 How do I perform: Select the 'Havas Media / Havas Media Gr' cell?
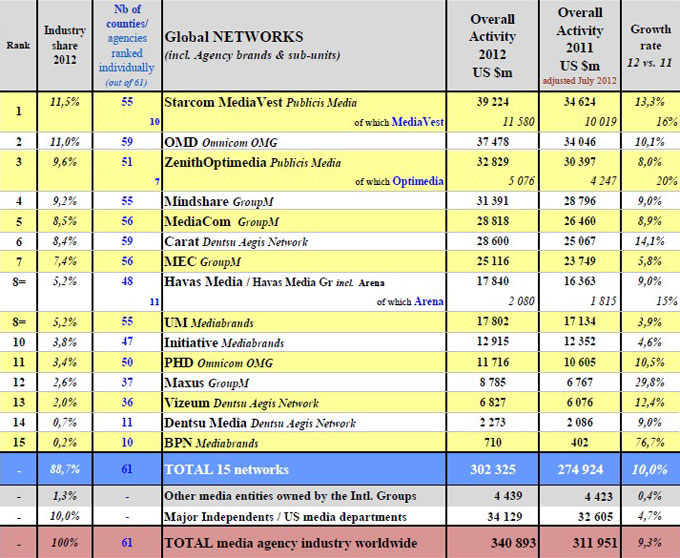pyautogui.click(x=274, y=282)
